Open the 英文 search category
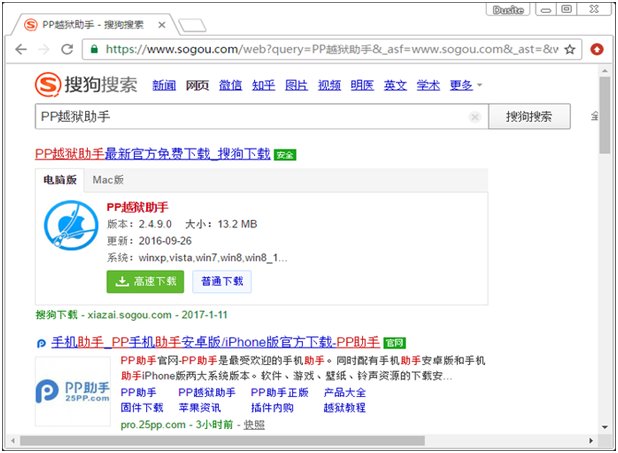Viewport: 618px width, 453px height. point(395,85)
